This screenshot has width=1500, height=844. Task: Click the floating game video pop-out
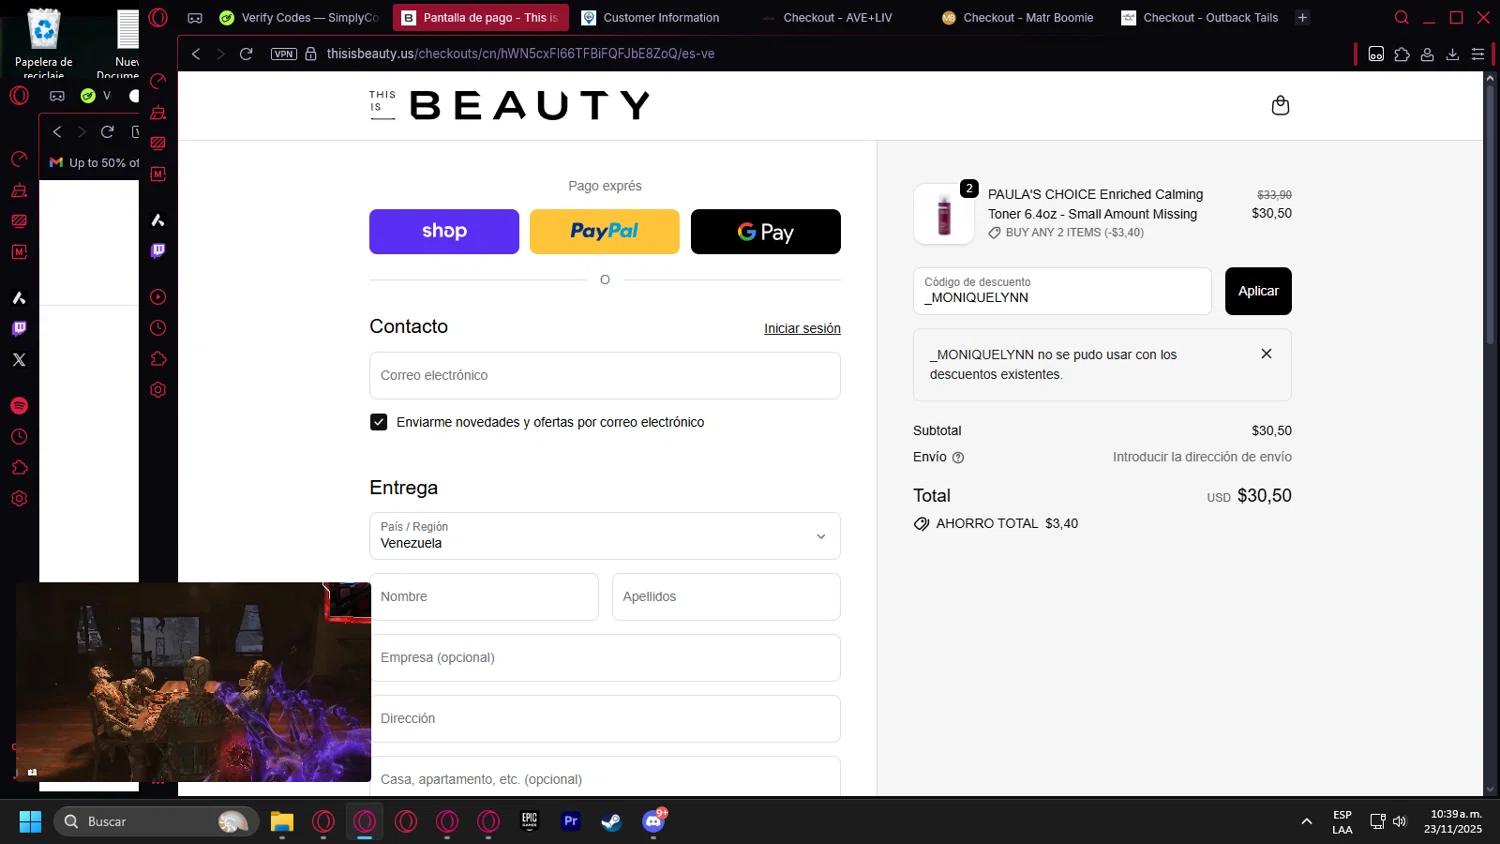[194, 682]
